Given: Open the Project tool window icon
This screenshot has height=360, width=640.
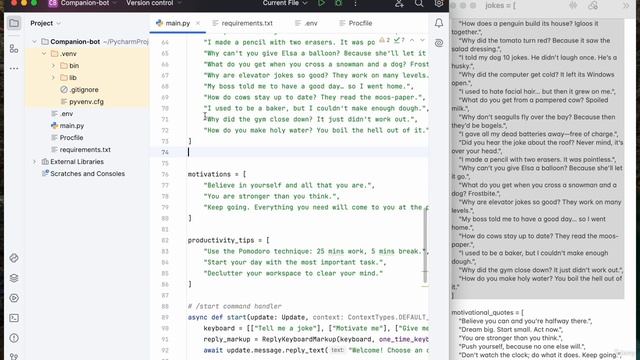Looking at the screenshot, I should click(14, 23).
